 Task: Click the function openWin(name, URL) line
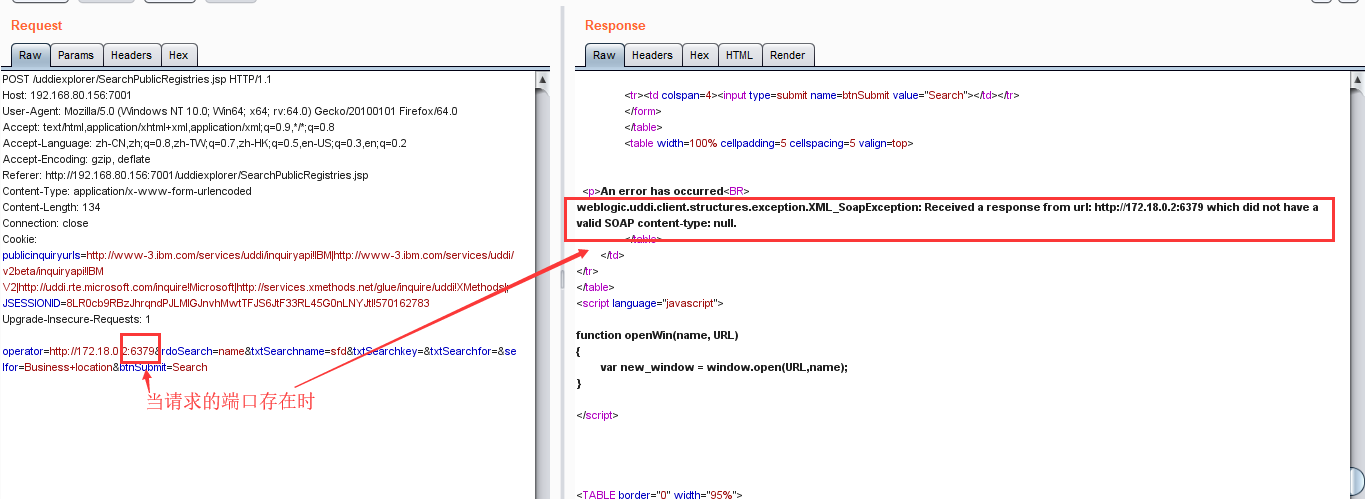pyautogui.click(x=657, y=335)
